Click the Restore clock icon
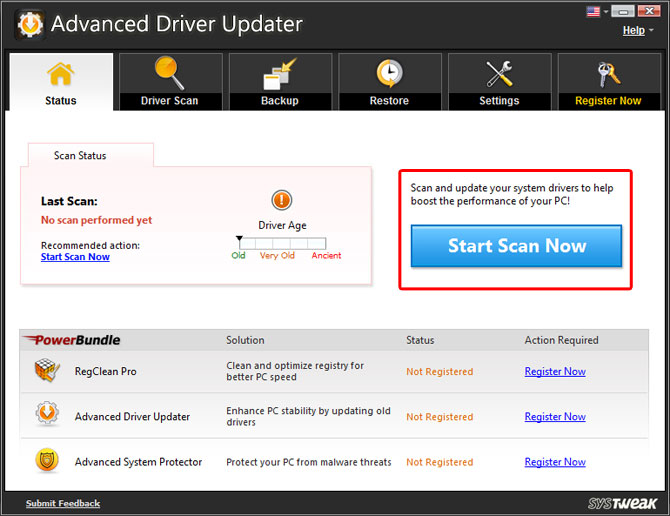 tap(389, 73)
